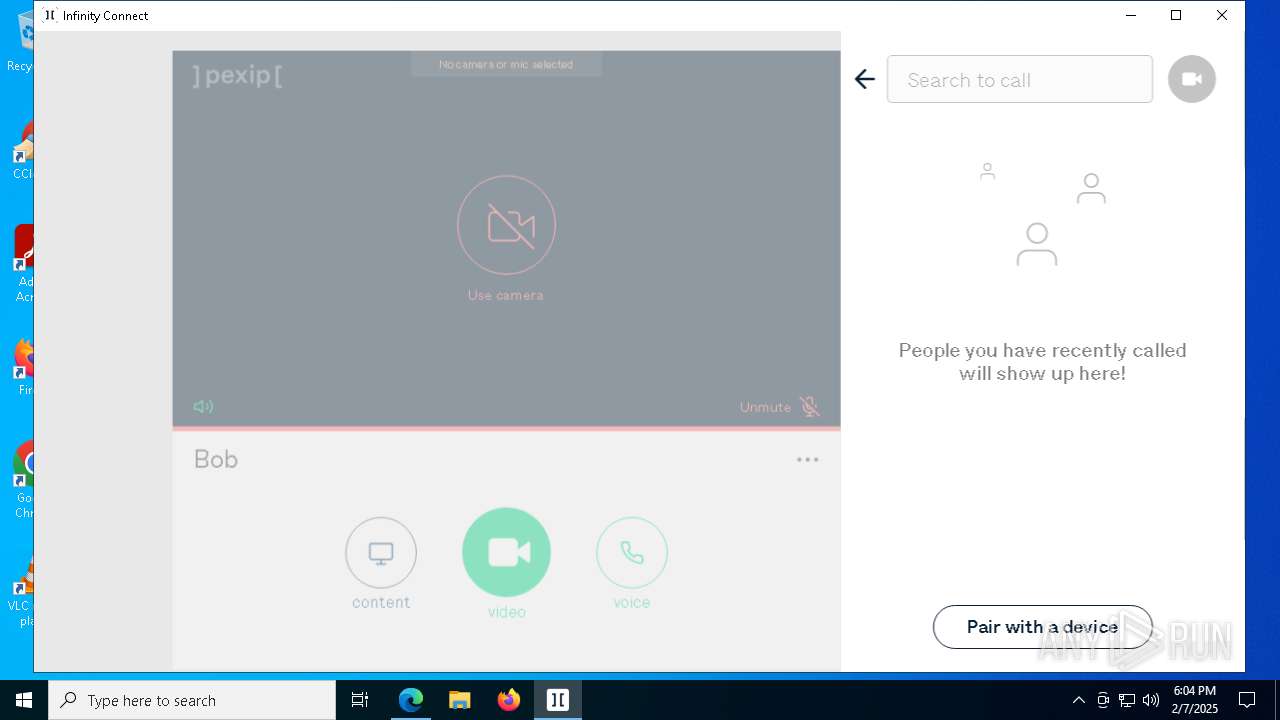The height and width of the screenshot is (720, 1280).
Task: Enable the camera using the Use camera icon
Action: tap(506, 225)
